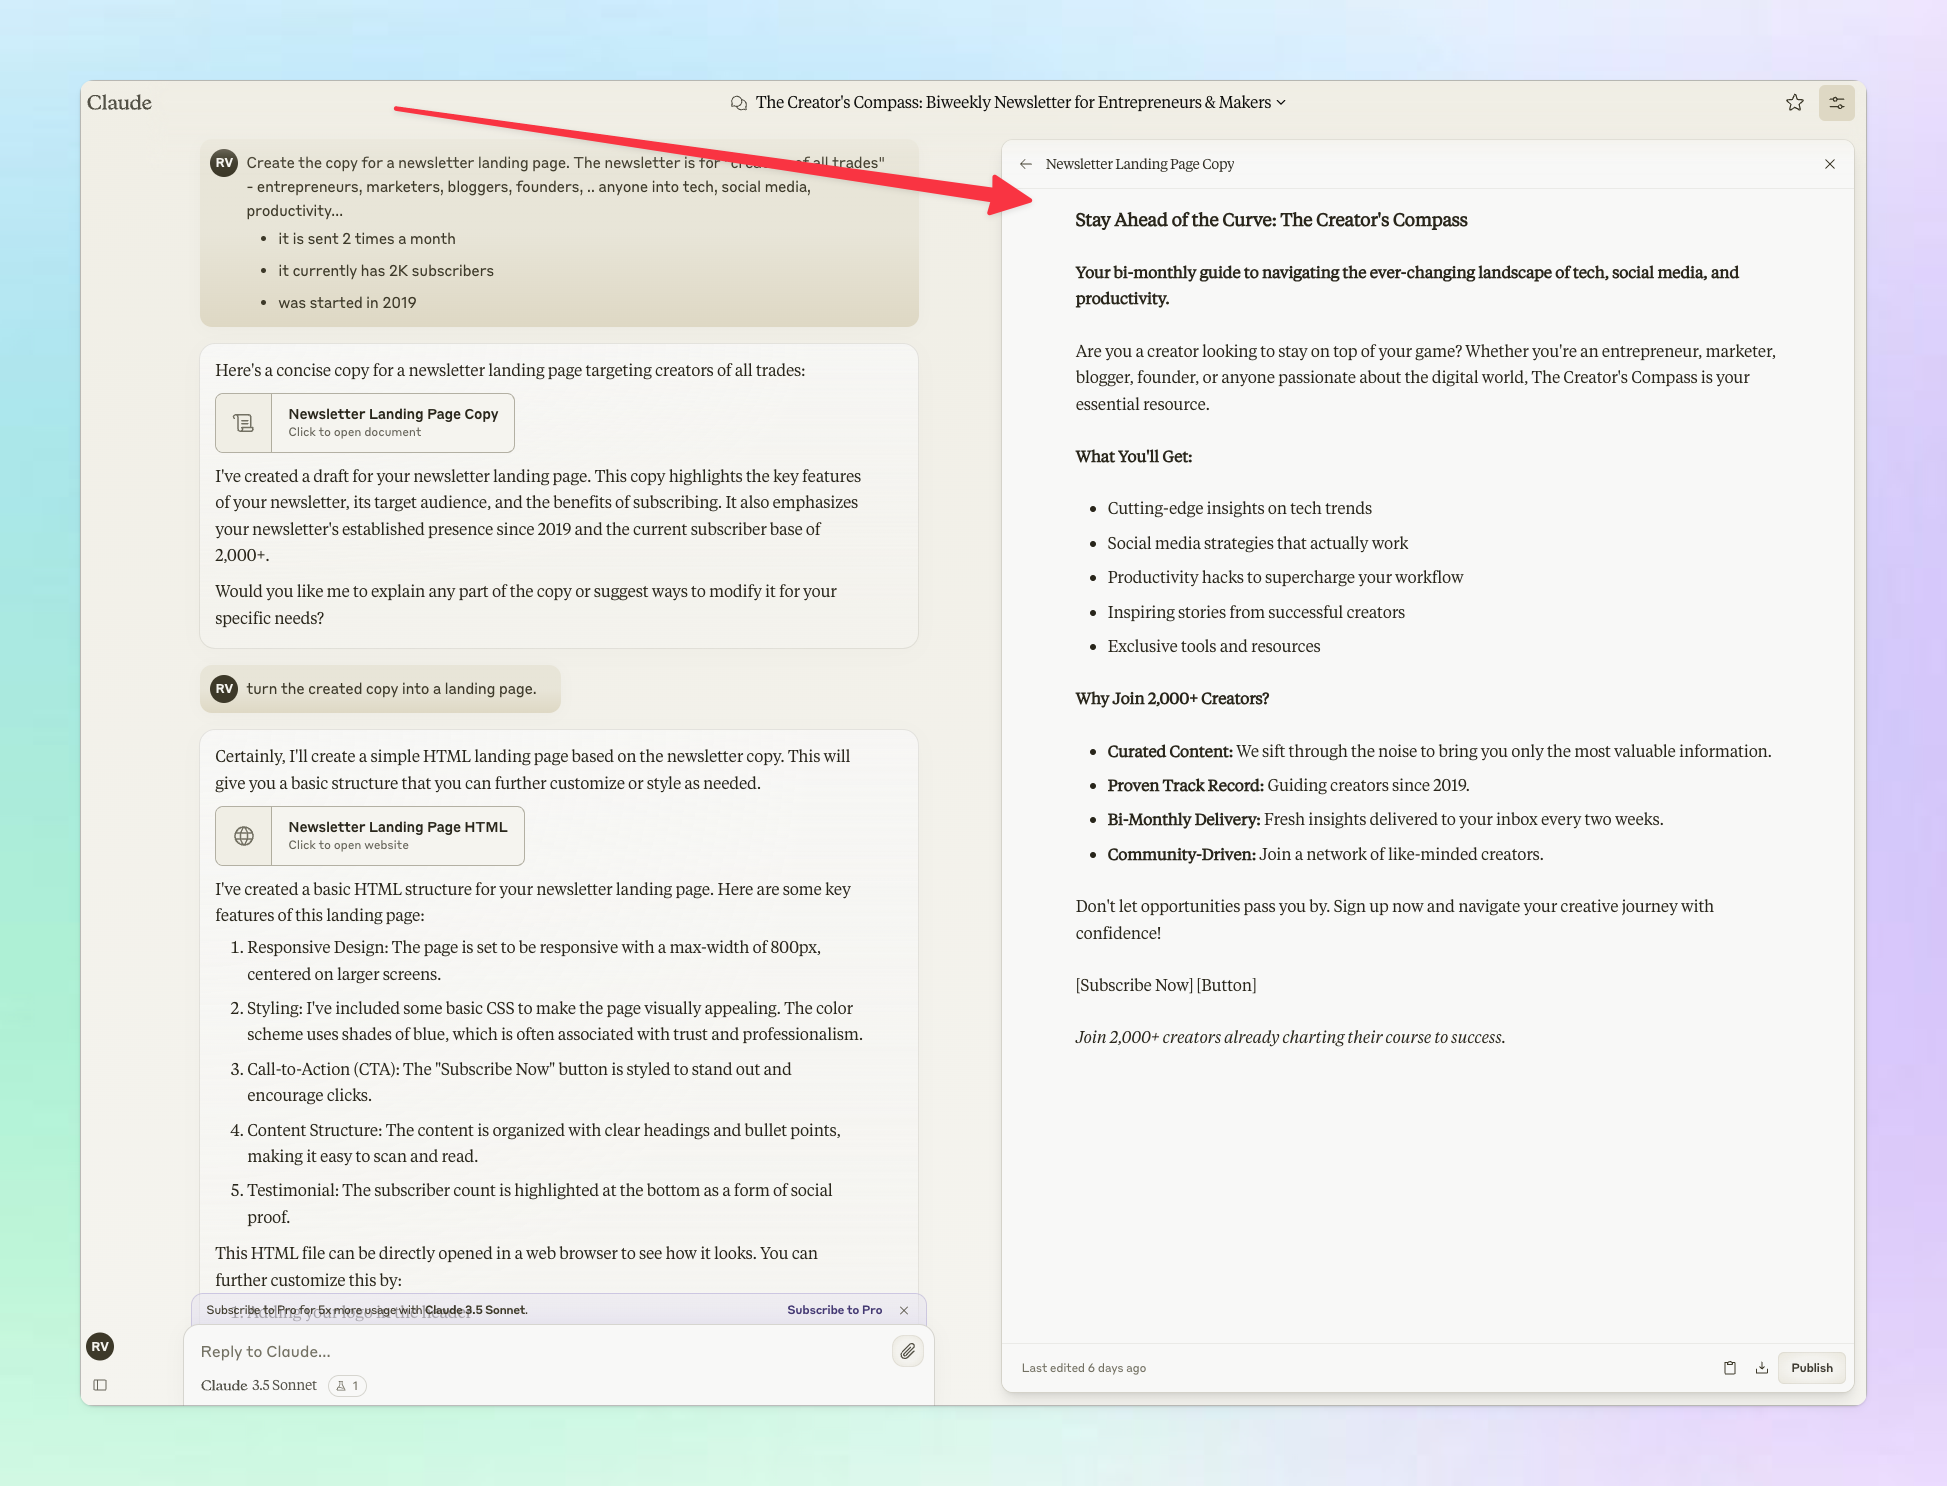This screenshot has height=1486, width=1947.
Task: Open the chat controls panel
Action: point(1836,102)
